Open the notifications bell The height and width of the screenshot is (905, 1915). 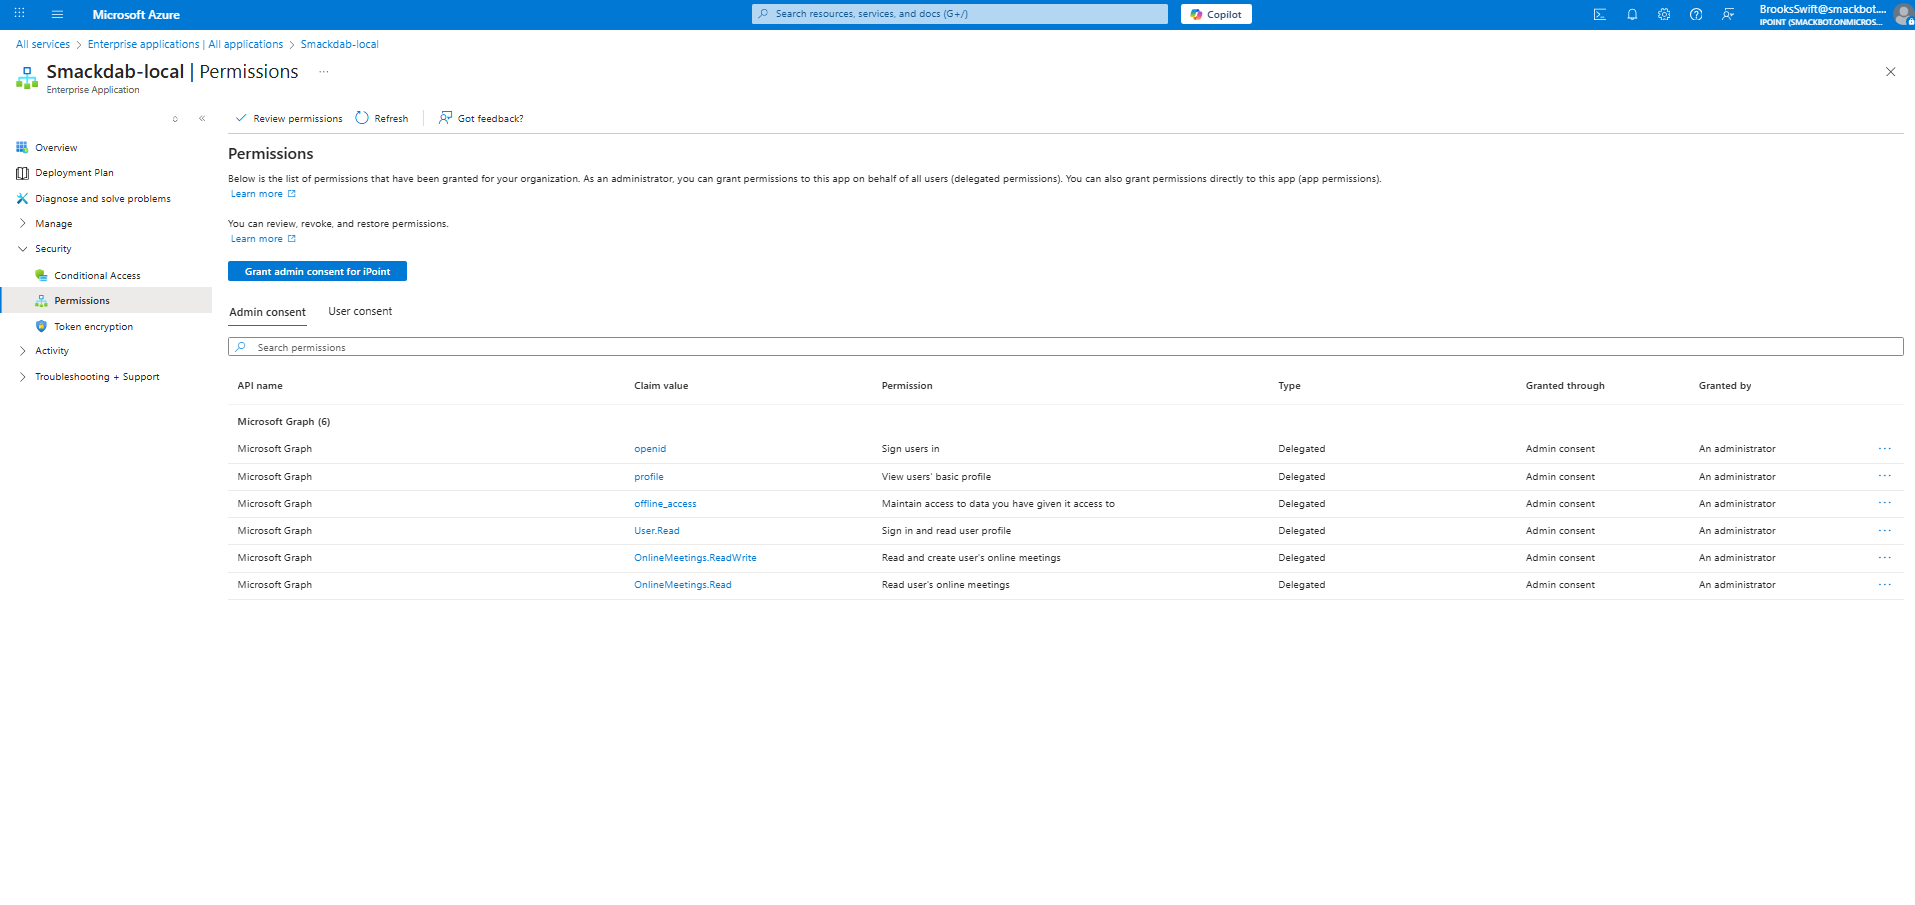(x=1632, y=14)
